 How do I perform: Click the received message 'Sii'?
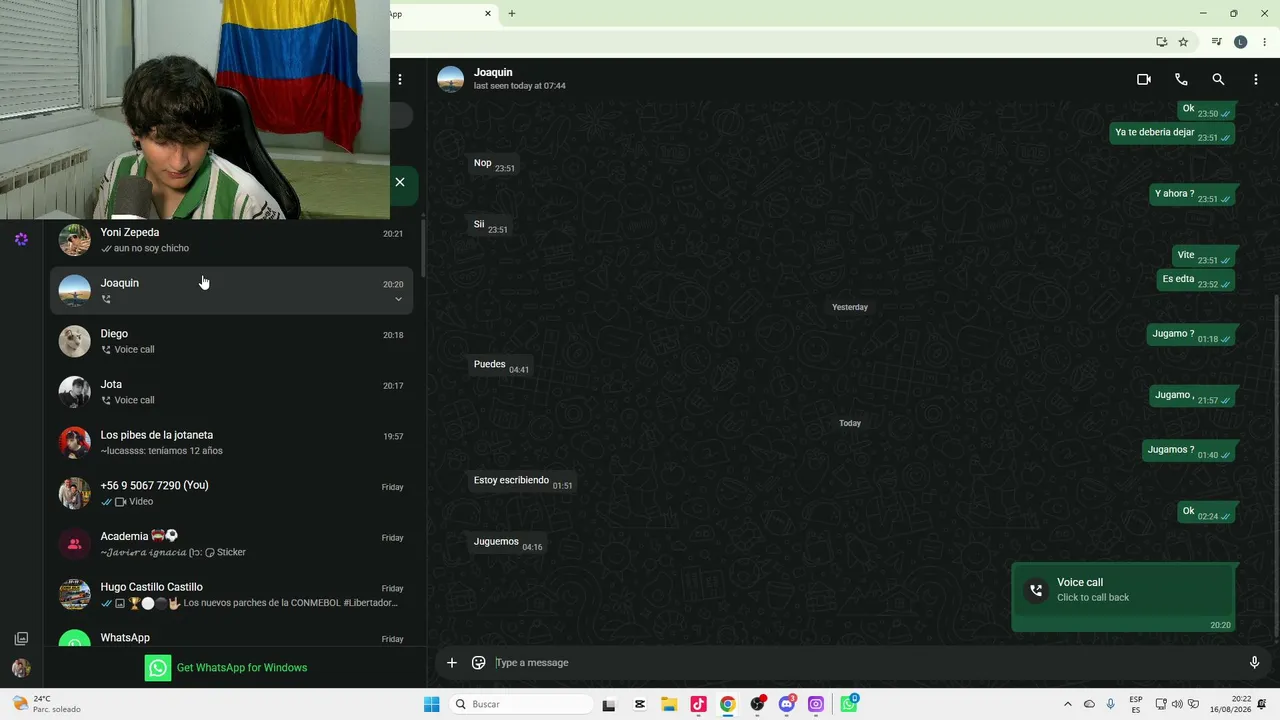tap(490, 225)
